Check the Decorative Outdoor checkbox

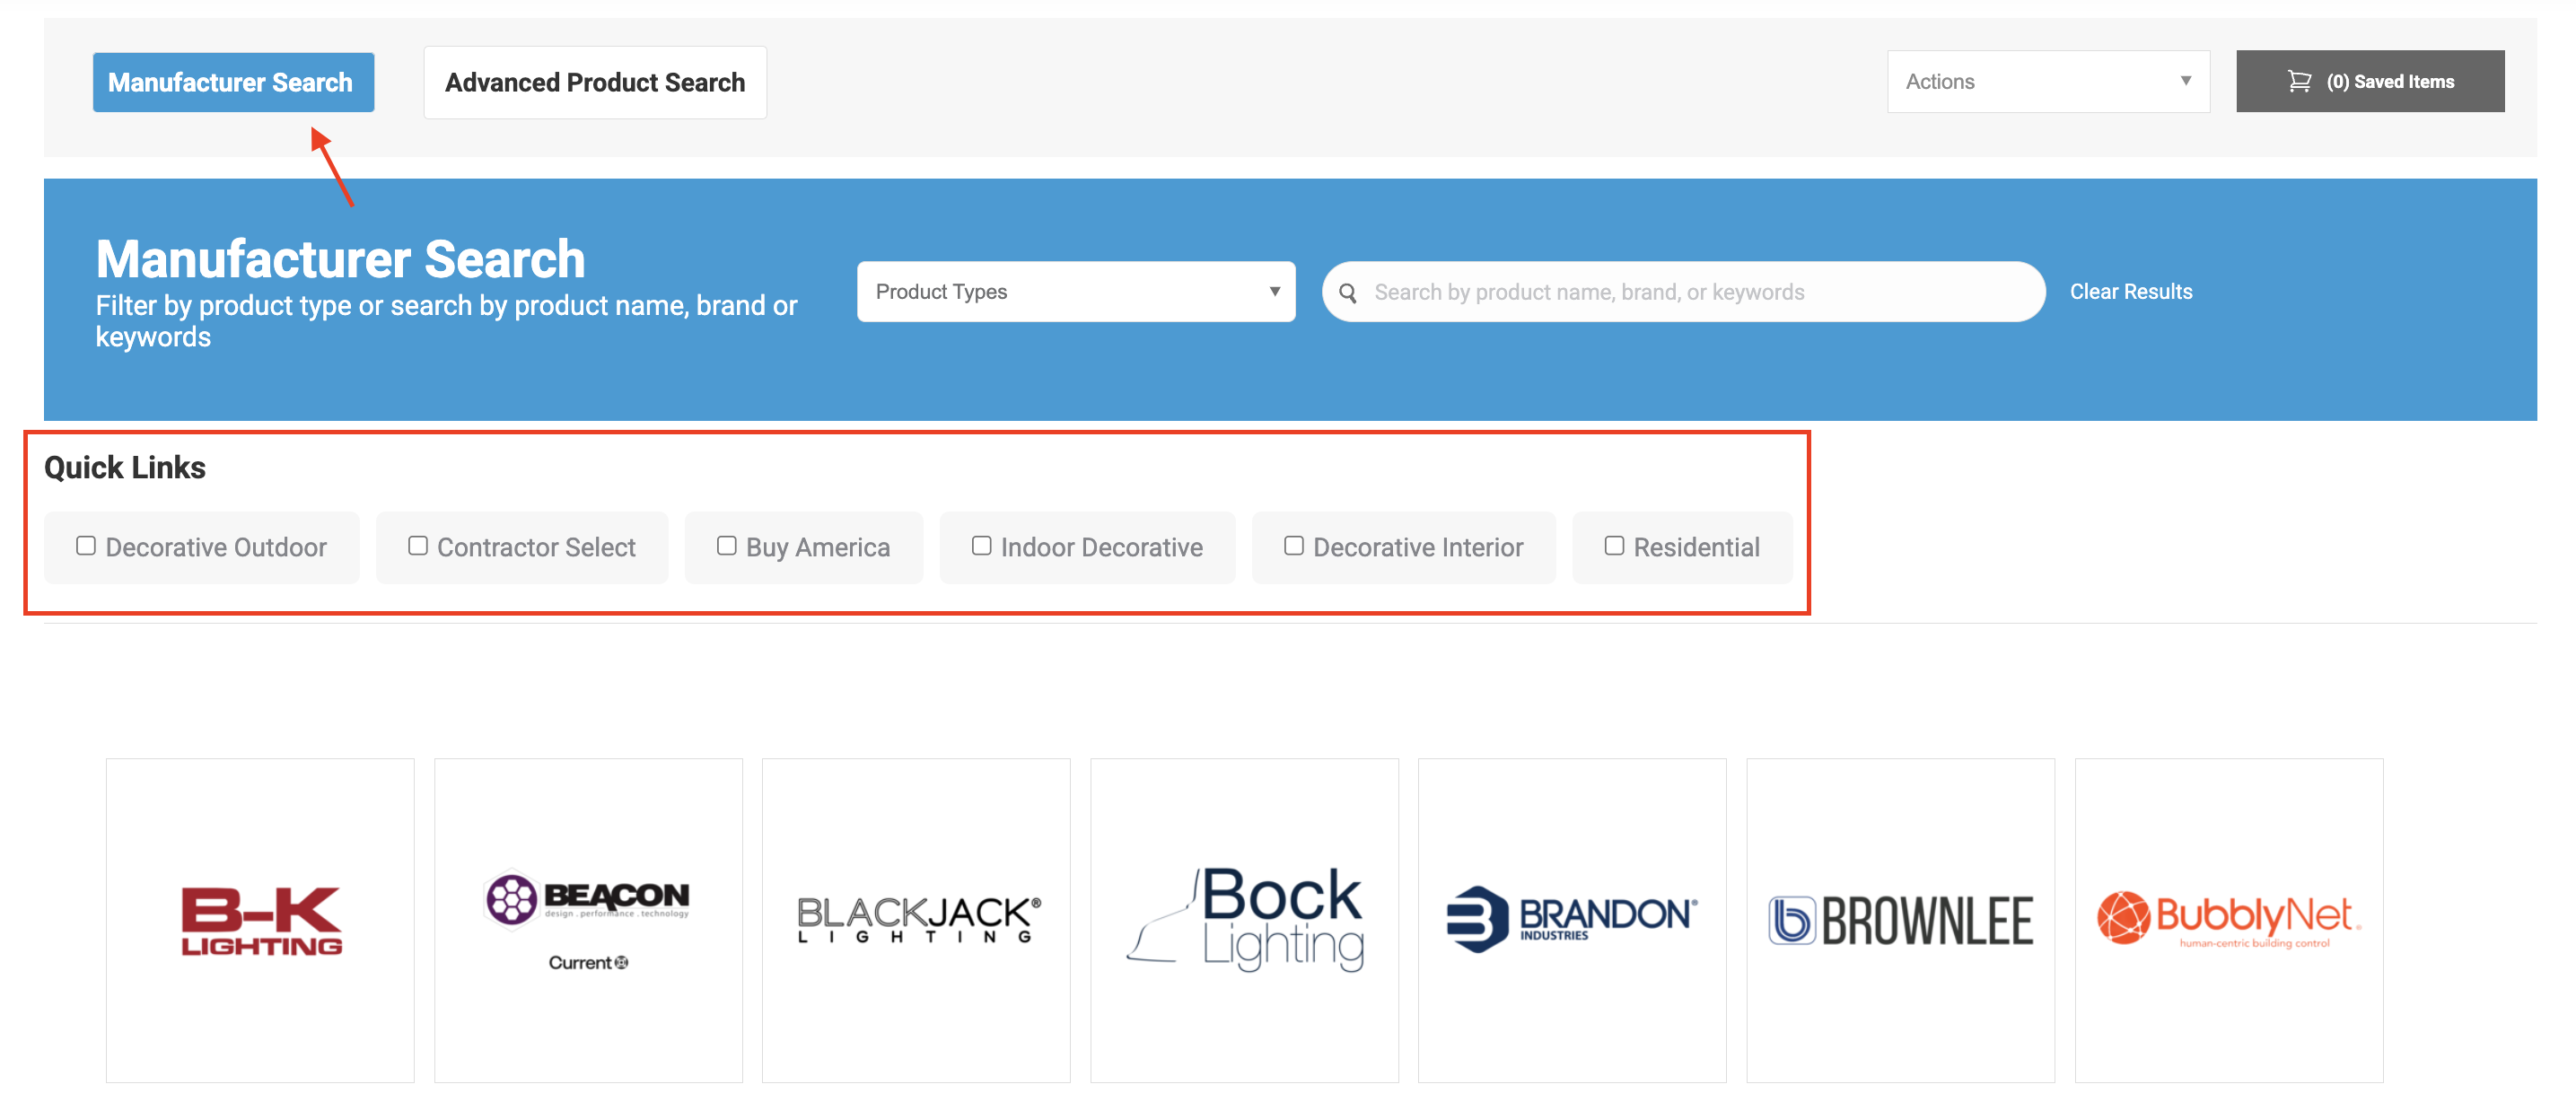86,546
